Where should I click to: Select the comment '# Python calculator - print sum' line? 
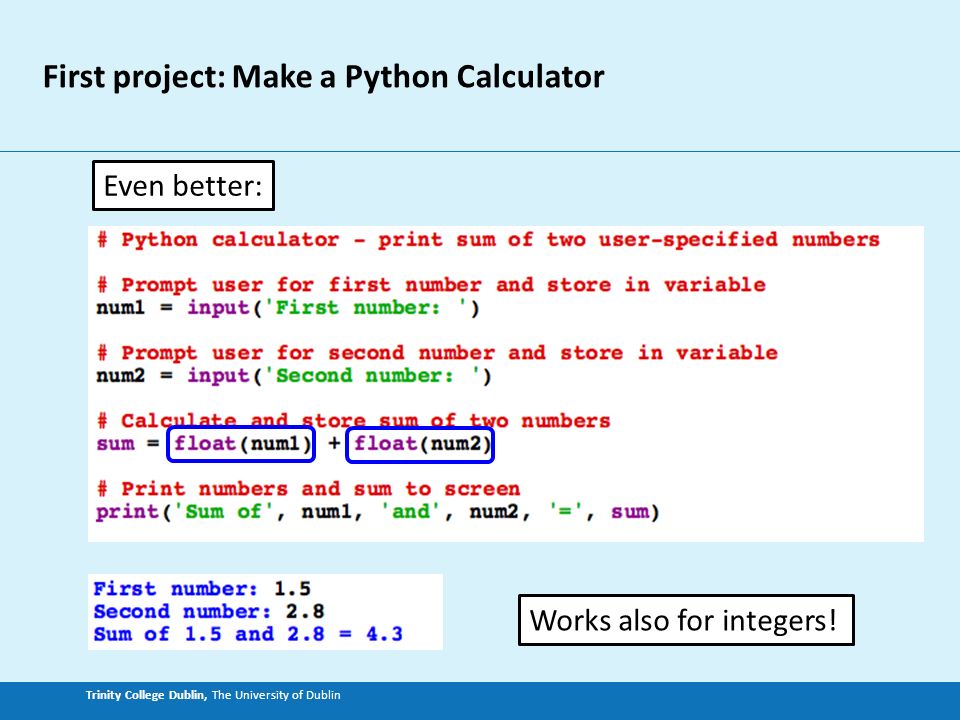[x=488, y=239]
